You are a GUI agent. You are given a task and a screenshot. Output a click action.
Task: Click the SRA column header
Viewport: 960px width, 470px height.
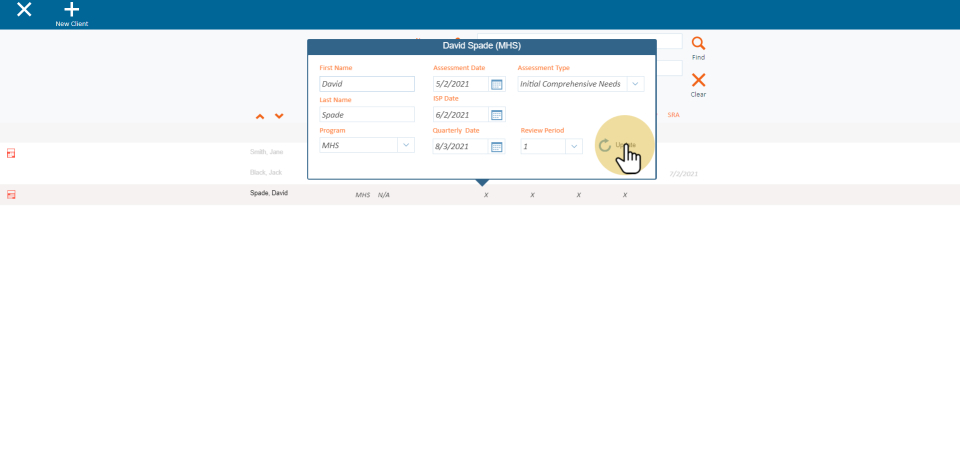point(673,115)
